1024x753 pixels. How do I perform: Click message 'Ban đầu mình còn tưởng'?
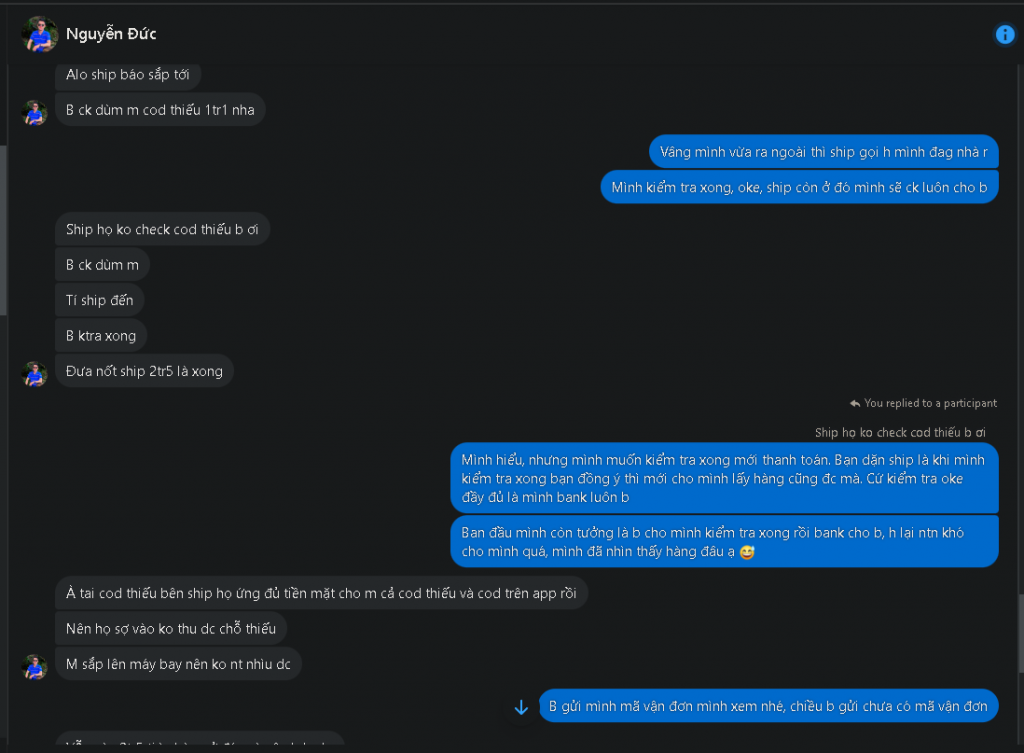724,541
